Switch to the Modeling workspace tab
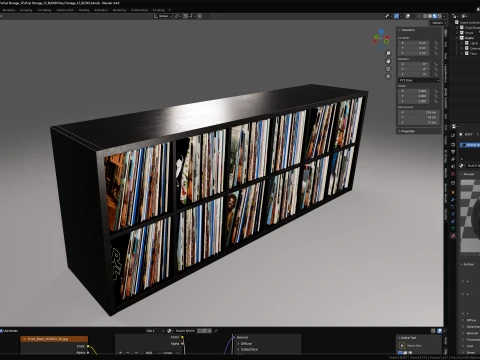This screenshot has width=480, height=360. point(9,10)
